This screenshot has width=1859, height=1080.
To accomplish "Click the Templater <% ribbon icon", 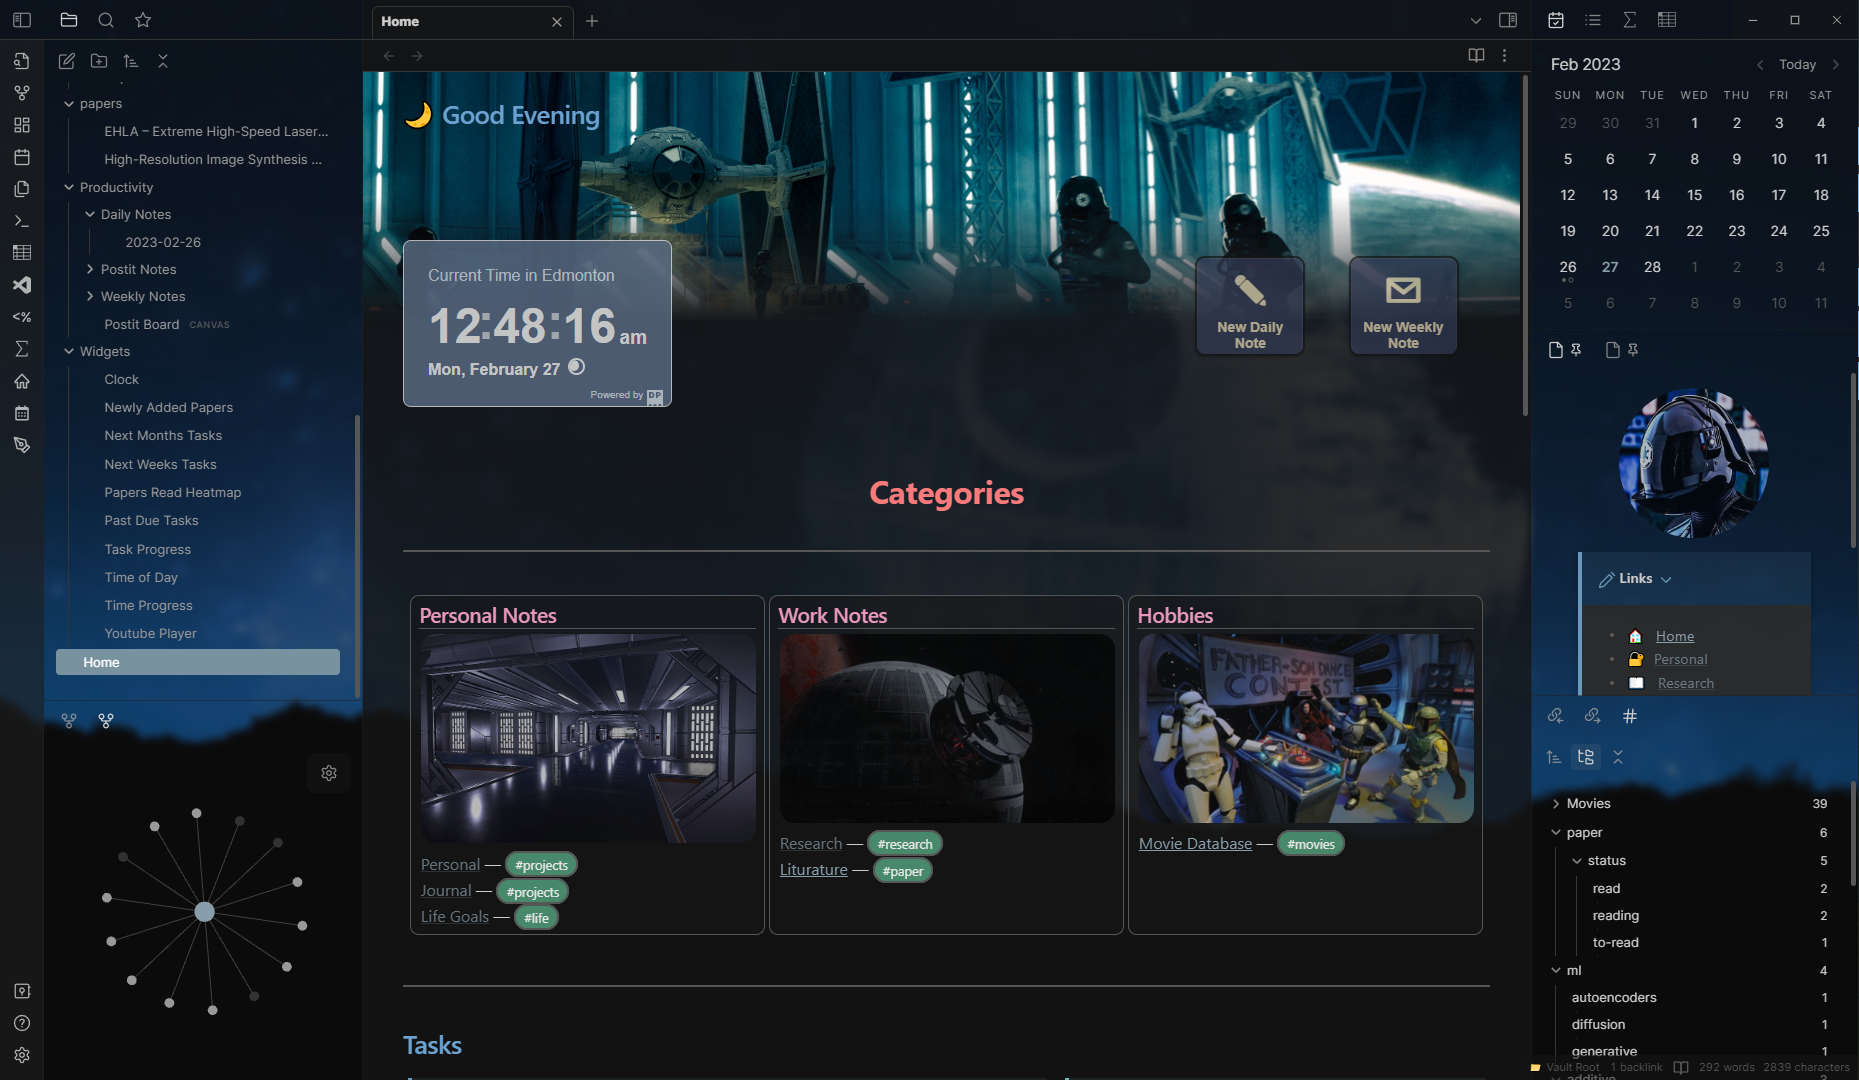I will pos(22,317).
